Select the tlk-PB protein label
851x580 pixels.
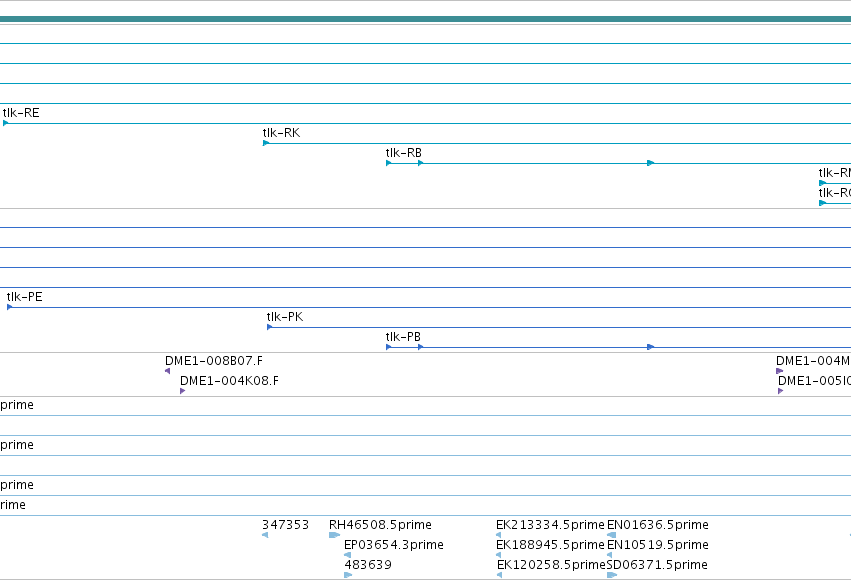tap(403, 337)
